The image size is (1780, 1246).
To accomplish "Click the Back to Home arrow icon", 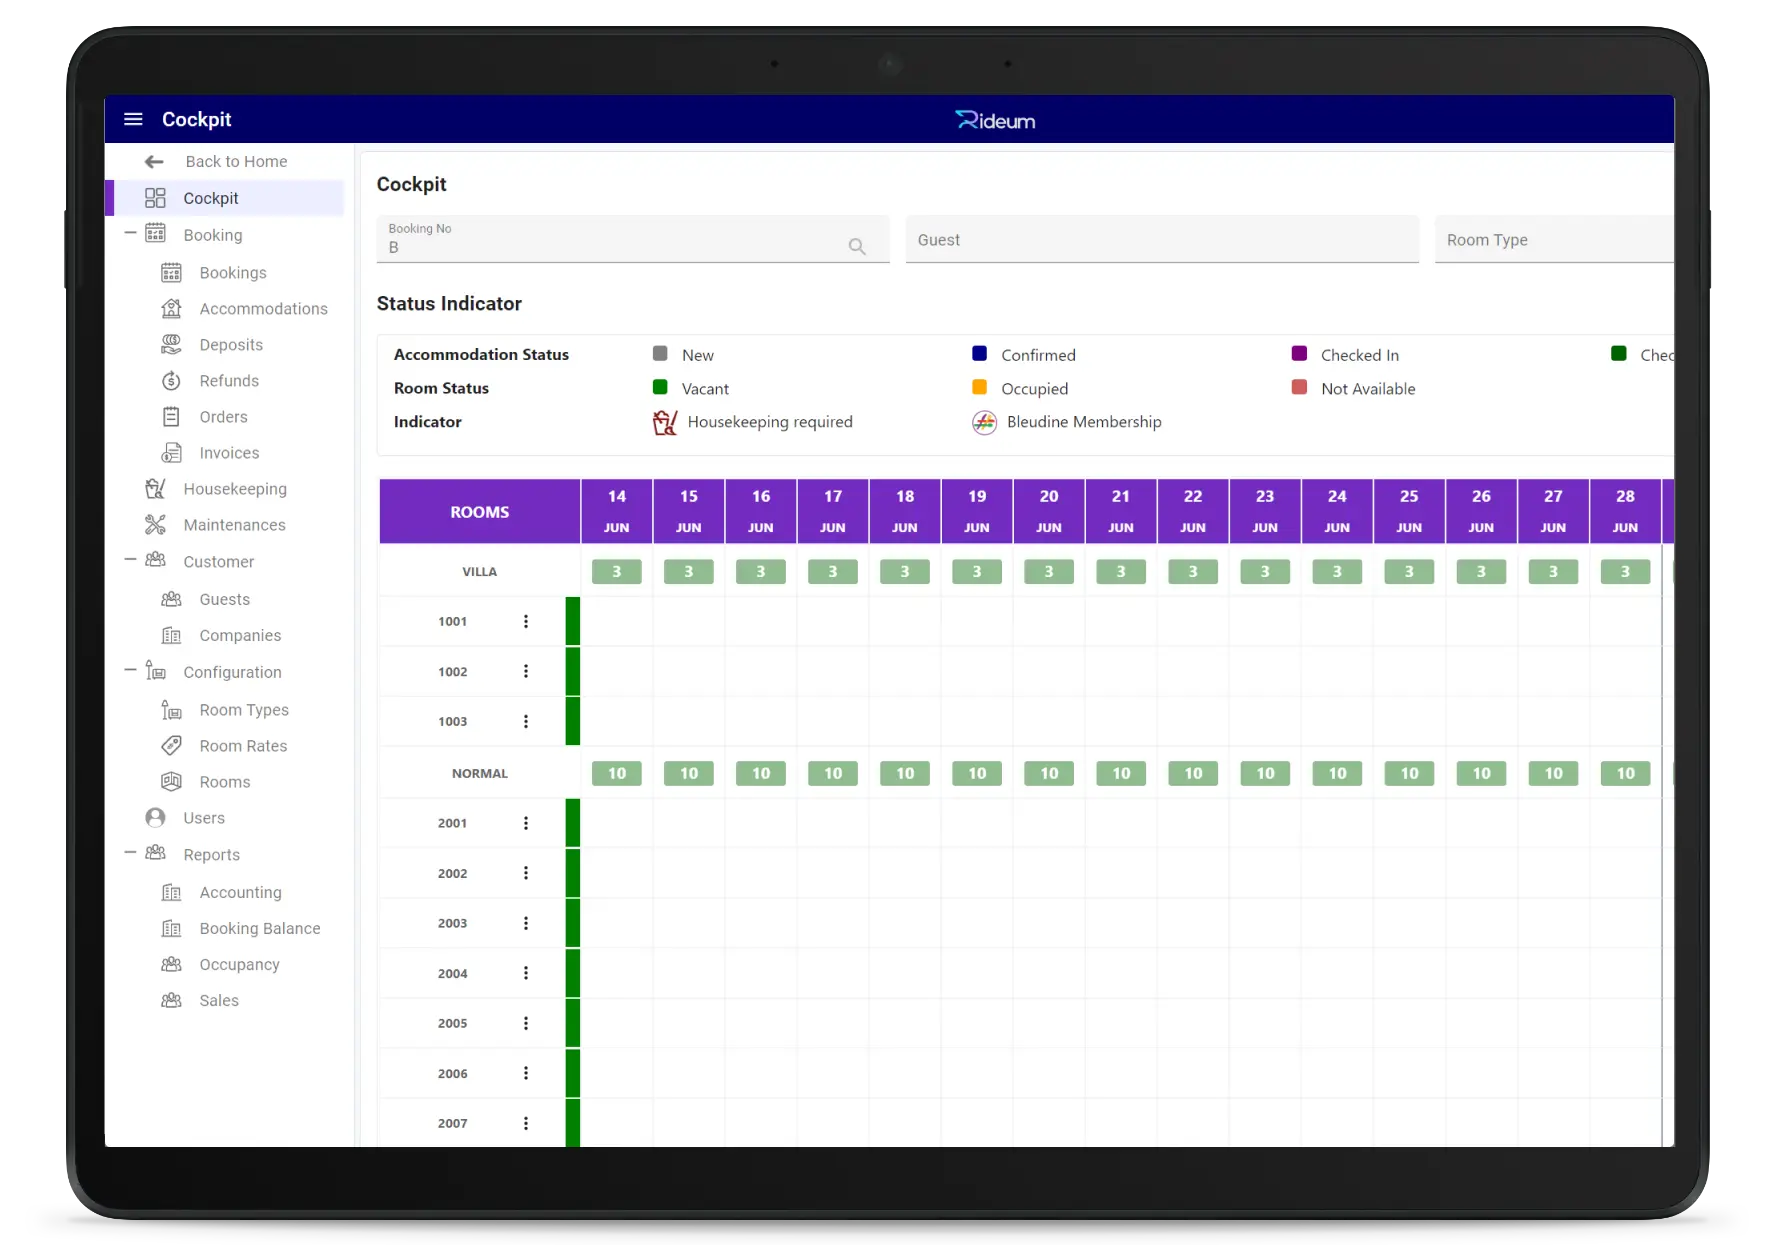I will tap(154, 162).
